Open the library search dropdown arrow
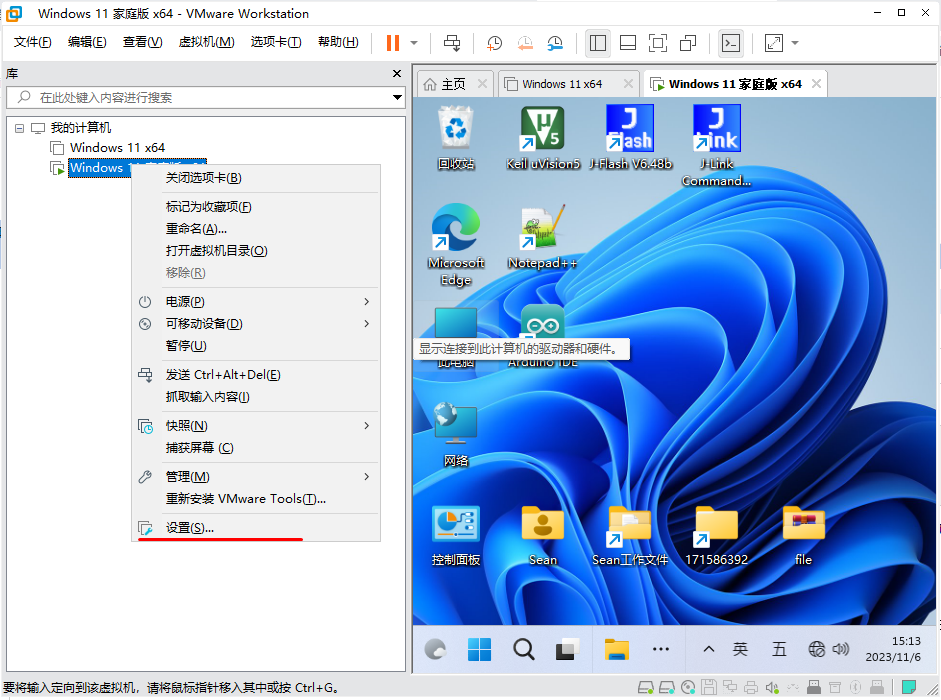Viewport: 941px width, 700px height. click(x=397, y=97)
